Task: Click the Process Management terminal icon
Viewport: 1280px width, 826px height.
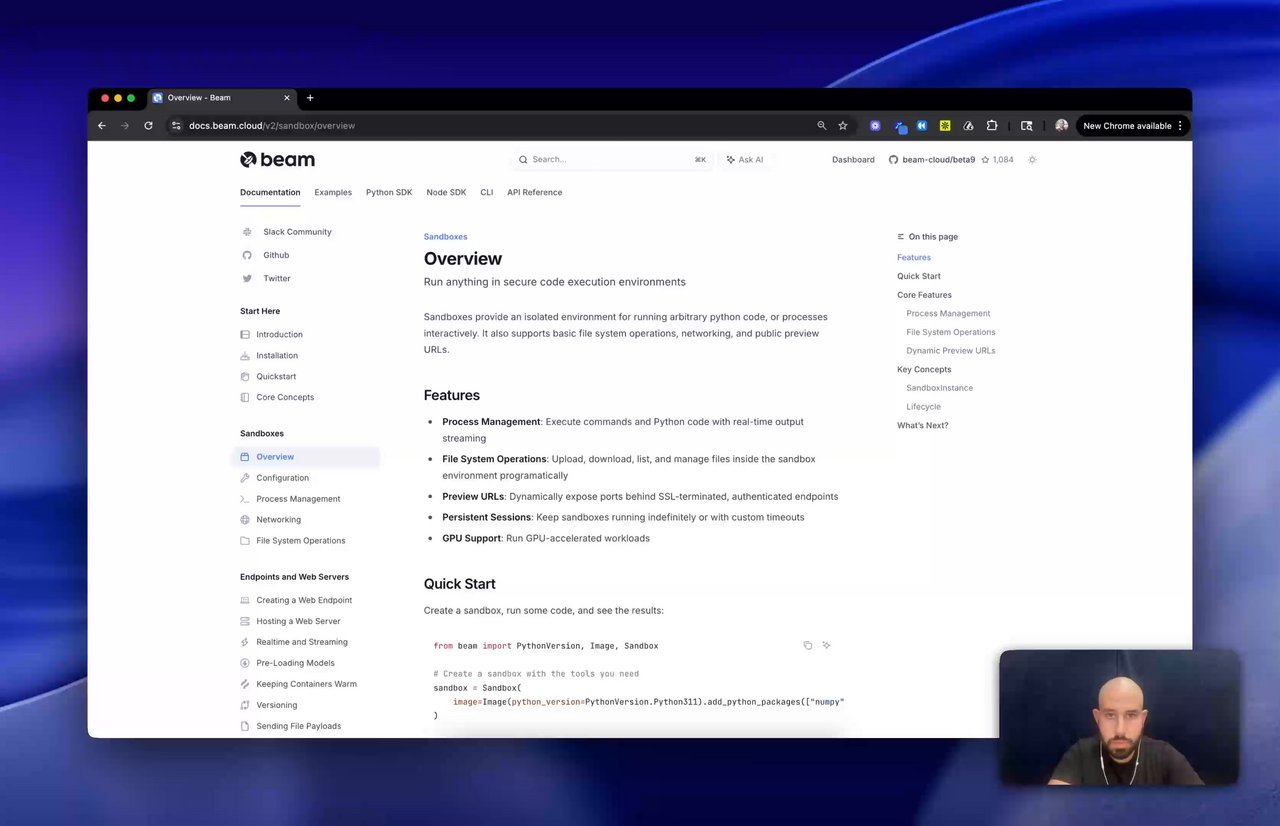Action: [246, 499]
